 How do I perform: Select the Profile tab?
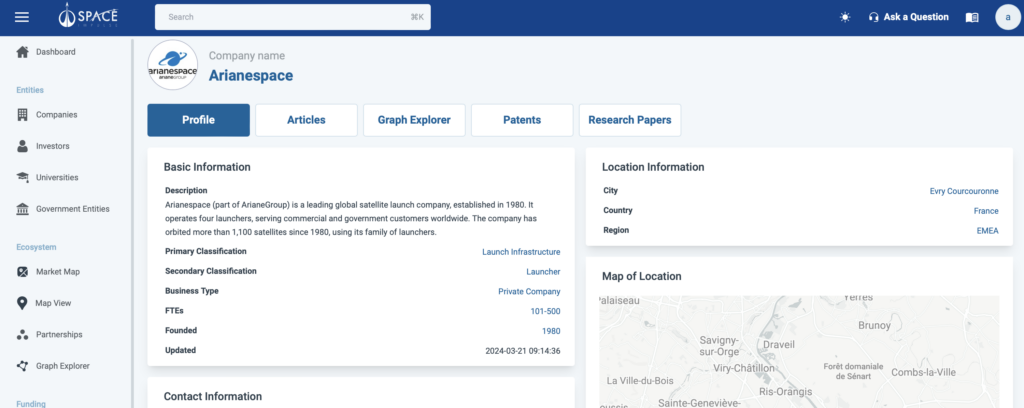(199, 120)
